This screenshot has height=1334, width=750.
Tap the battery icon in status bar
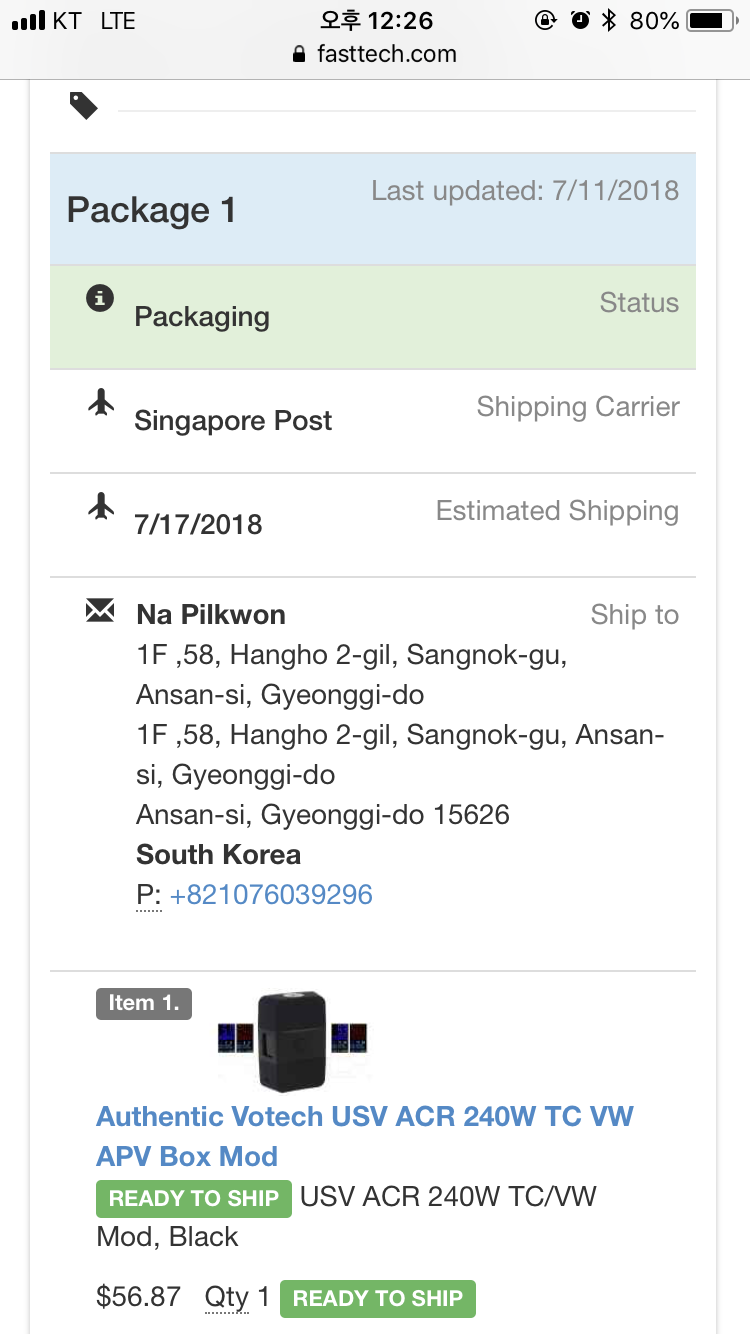pos(710,21)
